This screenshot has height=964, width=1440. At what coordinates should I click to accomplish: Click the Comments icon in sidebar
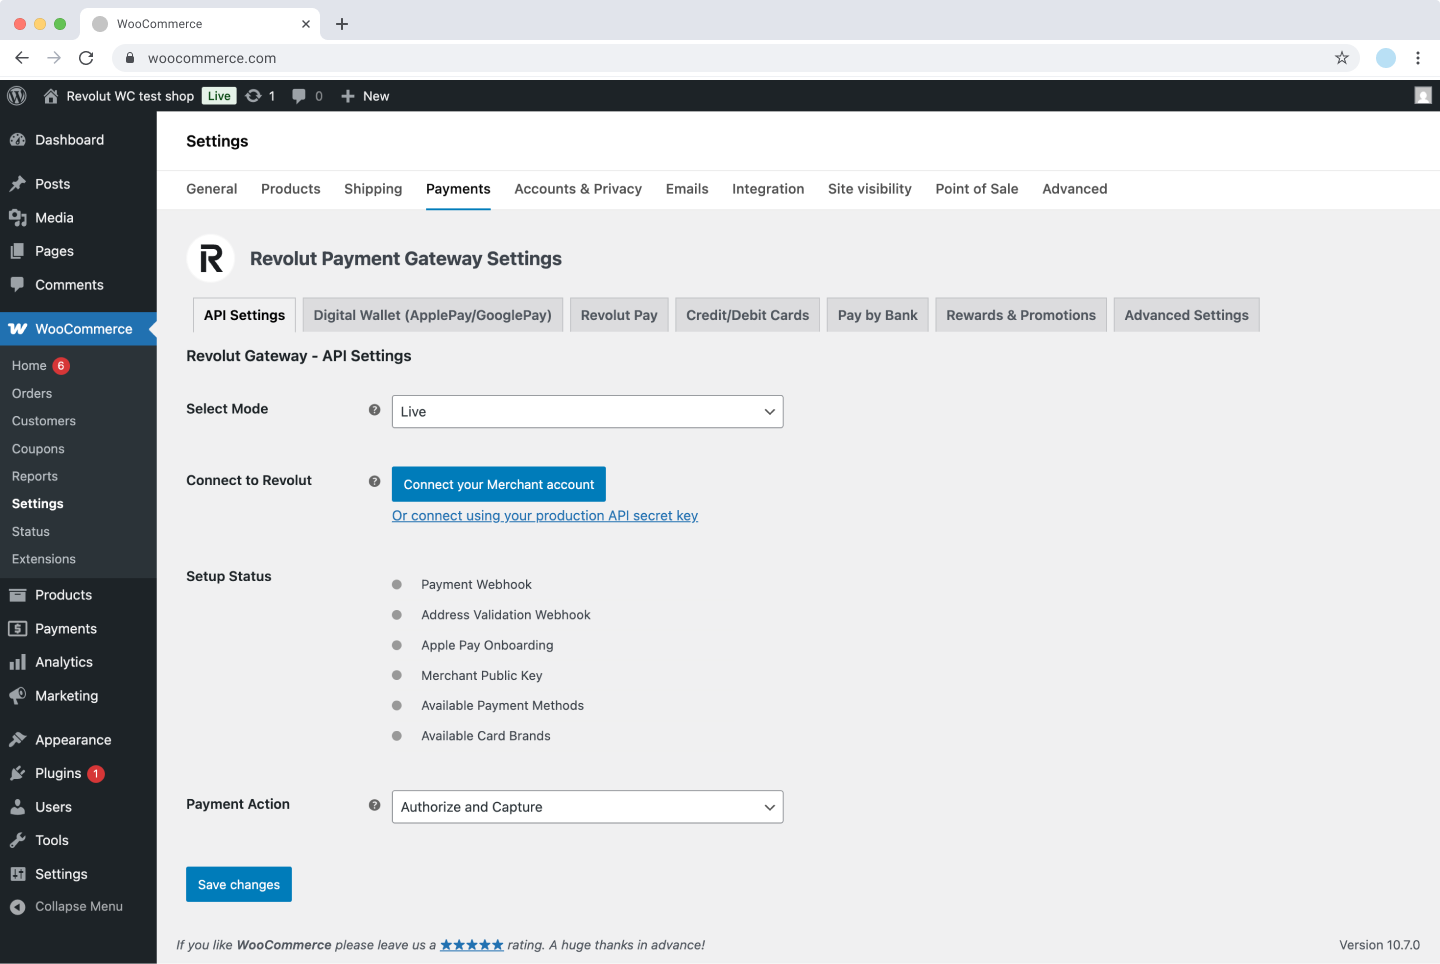coord(17,285)
